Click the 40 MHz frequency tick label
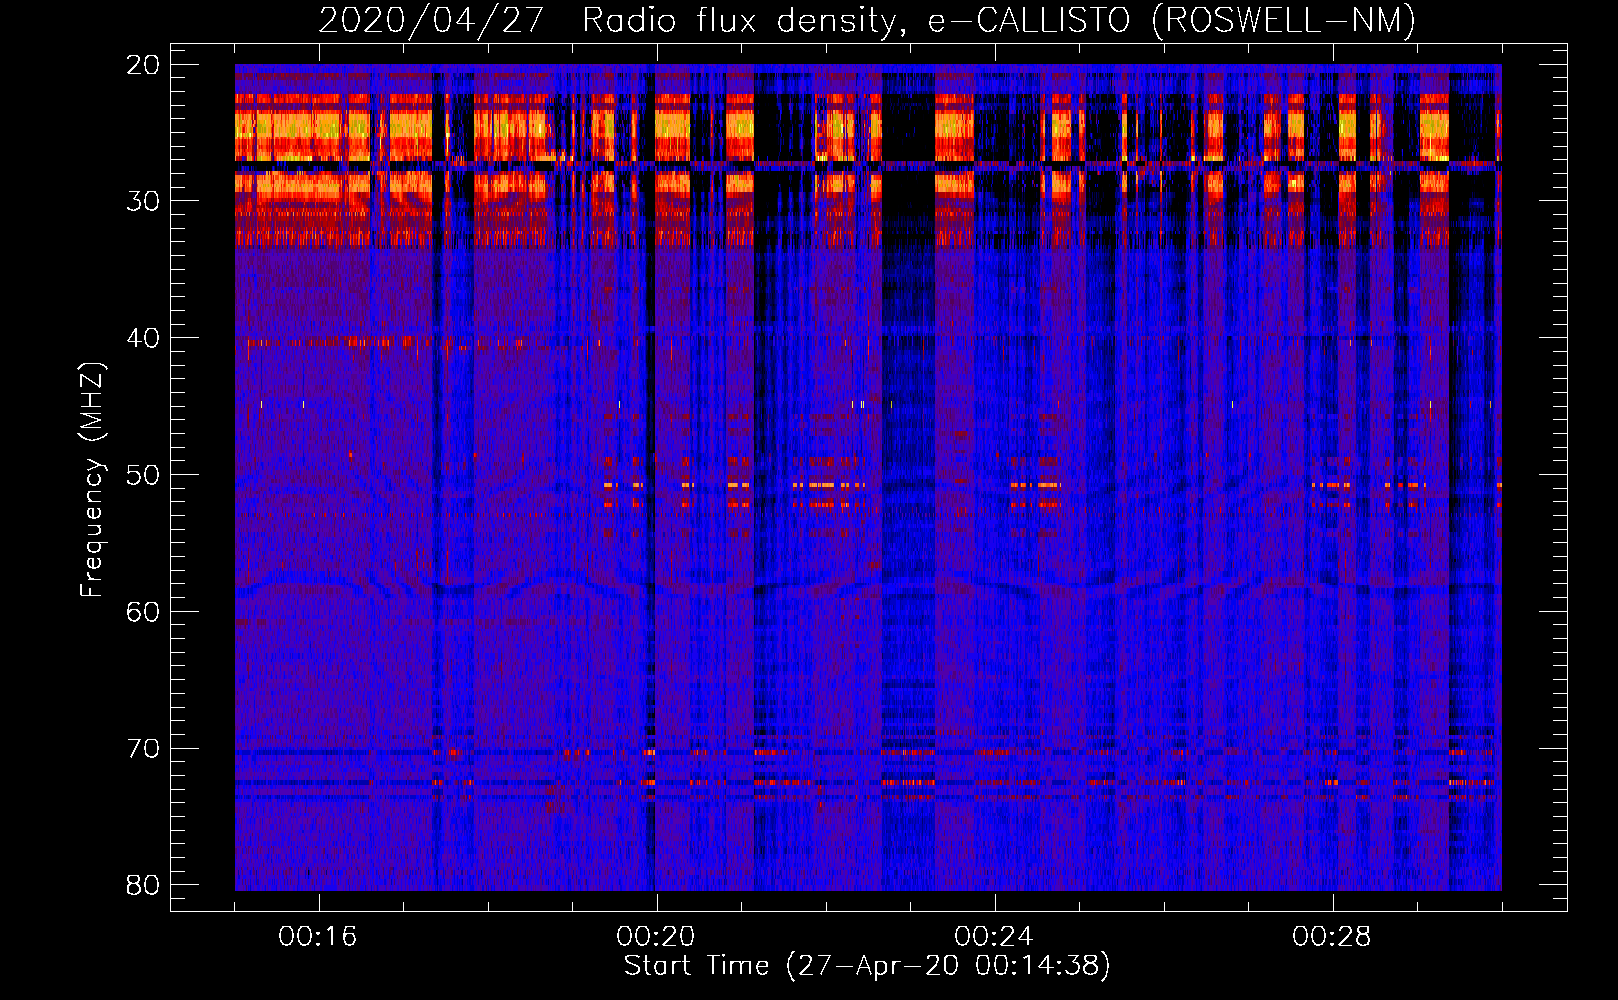Image resolution: width=1618 pixels, height=1000 pixels. coord(144,338)
